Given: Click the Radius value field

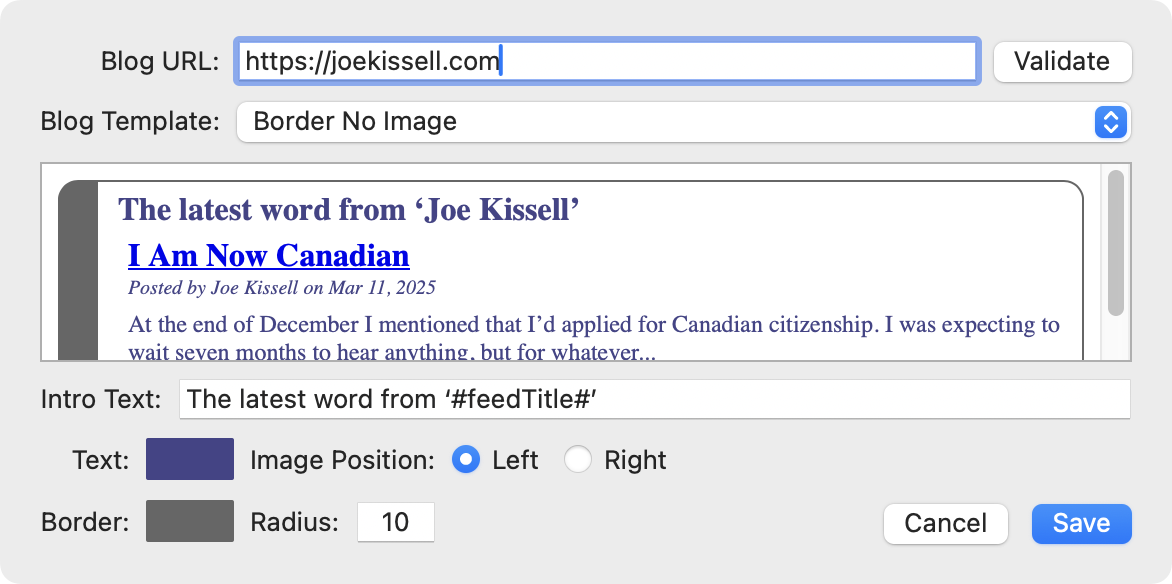Looking at the screenshot, I should (395, 522).
